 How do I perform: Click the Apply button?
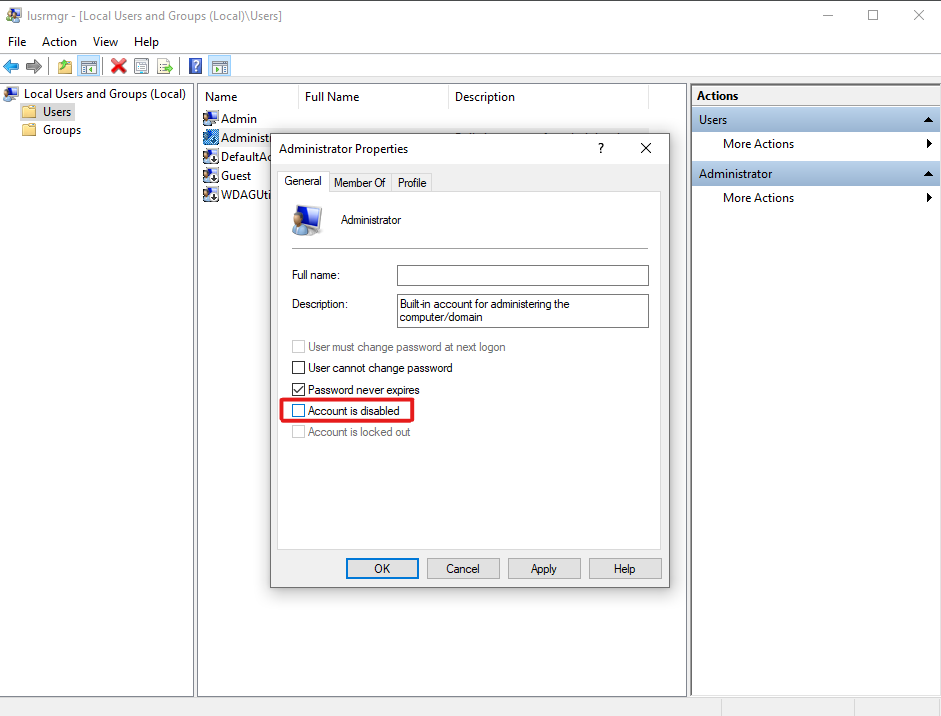pyautogui.click(x=544, y=568)
